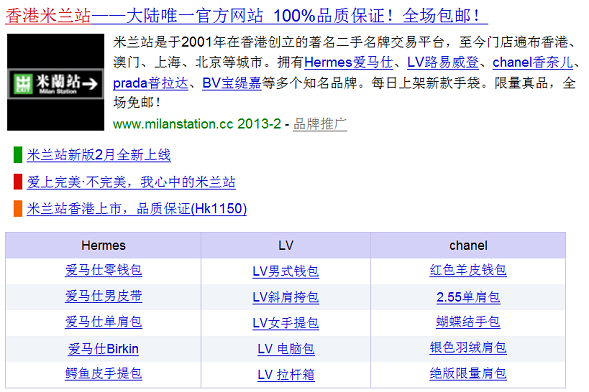This screenshot has width=589, height=392.
Task: Open the LV路易威登 link
Action: tap(443, 62)
